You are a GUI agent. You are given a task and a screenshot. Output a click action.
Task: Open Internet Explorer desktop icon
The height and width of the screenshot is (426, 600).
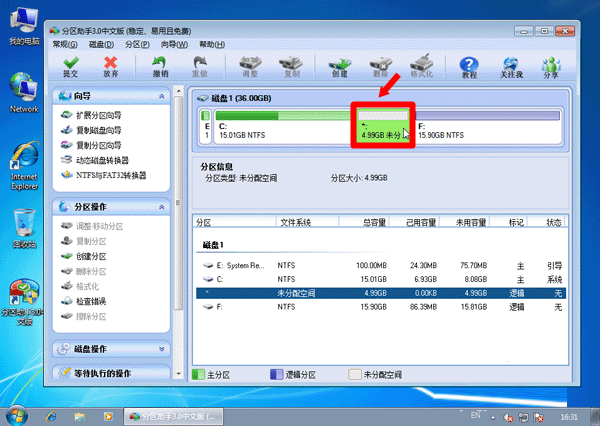pos(23,167)
